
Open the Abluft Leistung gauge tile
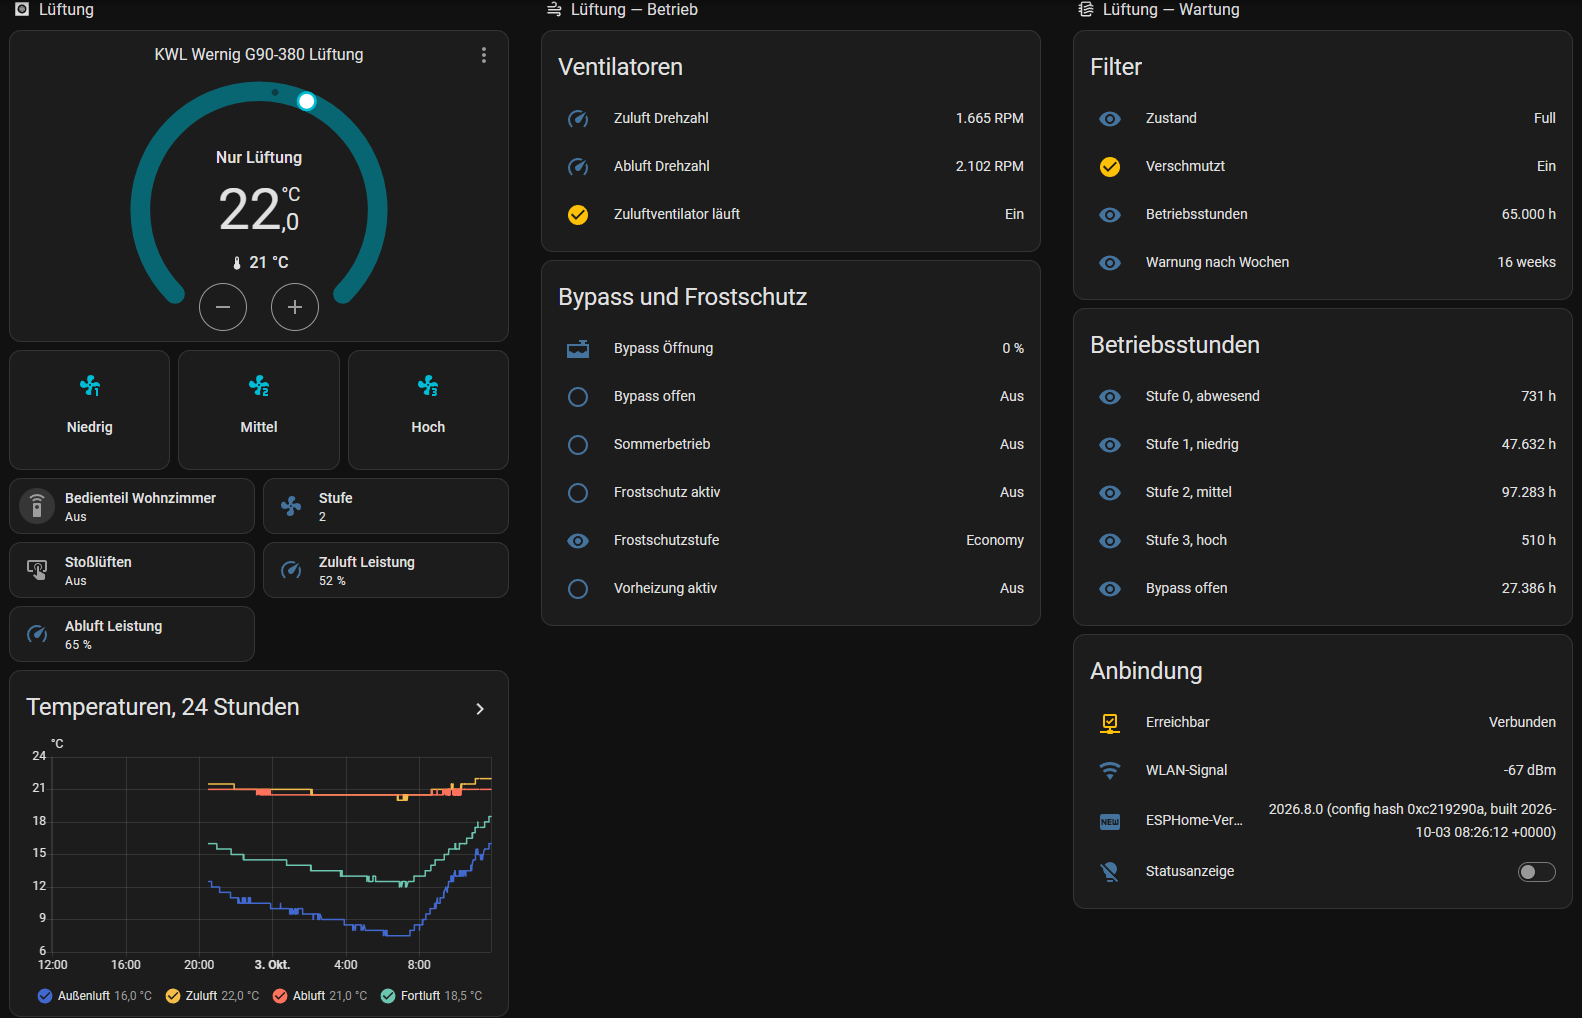[x=132, y=634]
